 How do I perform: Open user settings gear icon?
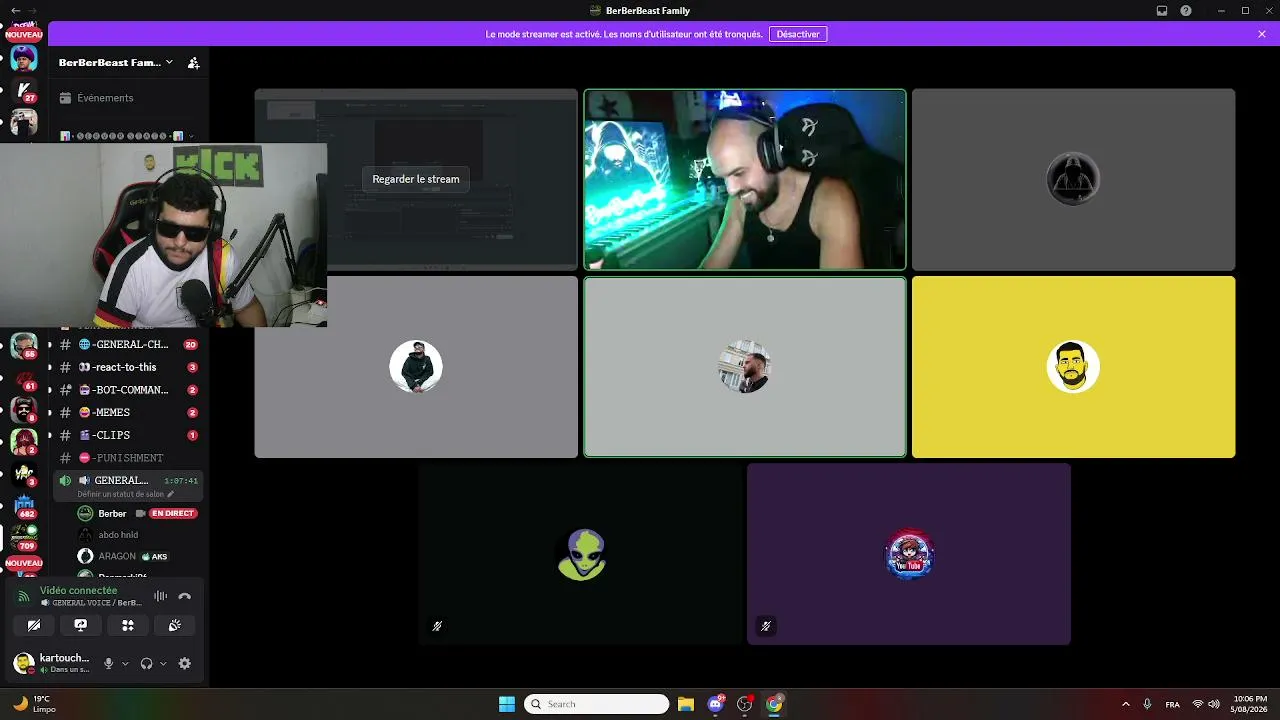click(x=184, y=663)
